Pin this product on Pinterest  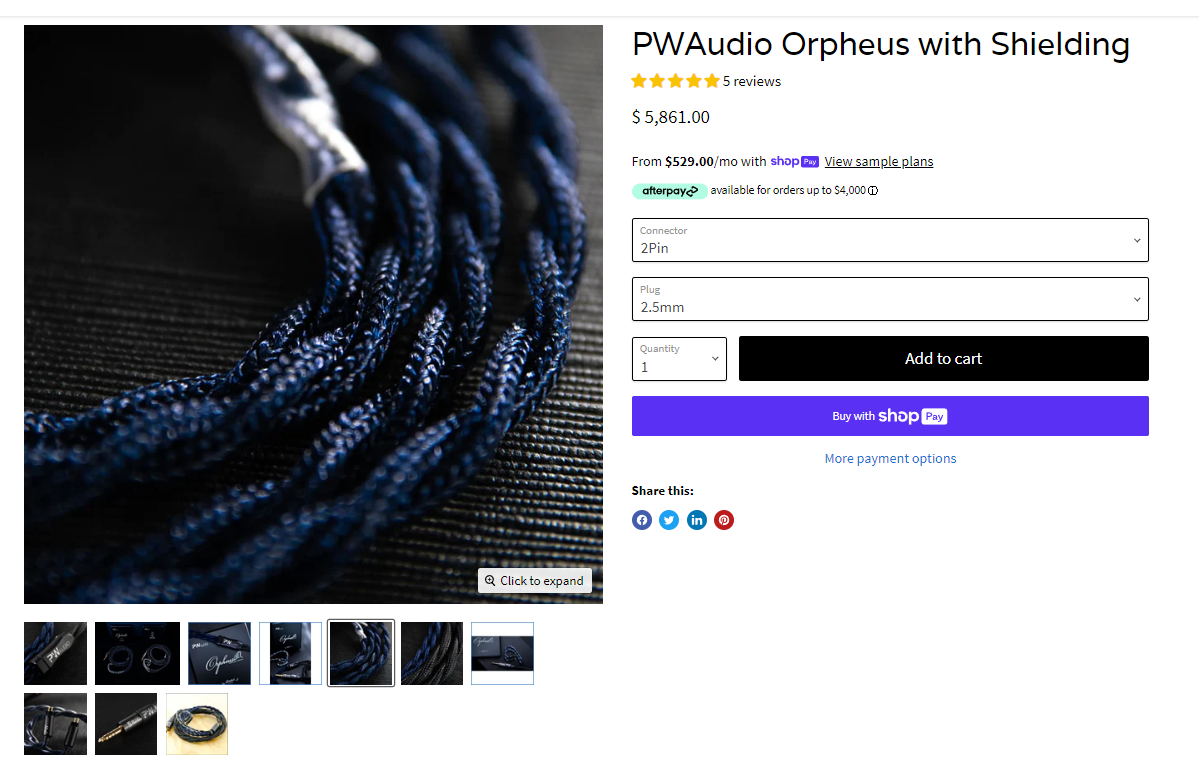pos(724,520)
